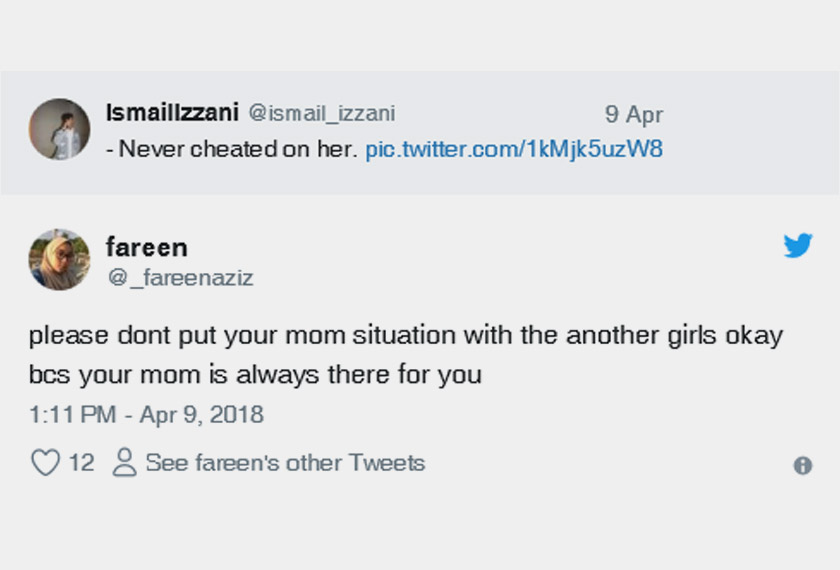Open the tweet info circle icon
Screen dimensions: 840x570
[x=802, y=465]
